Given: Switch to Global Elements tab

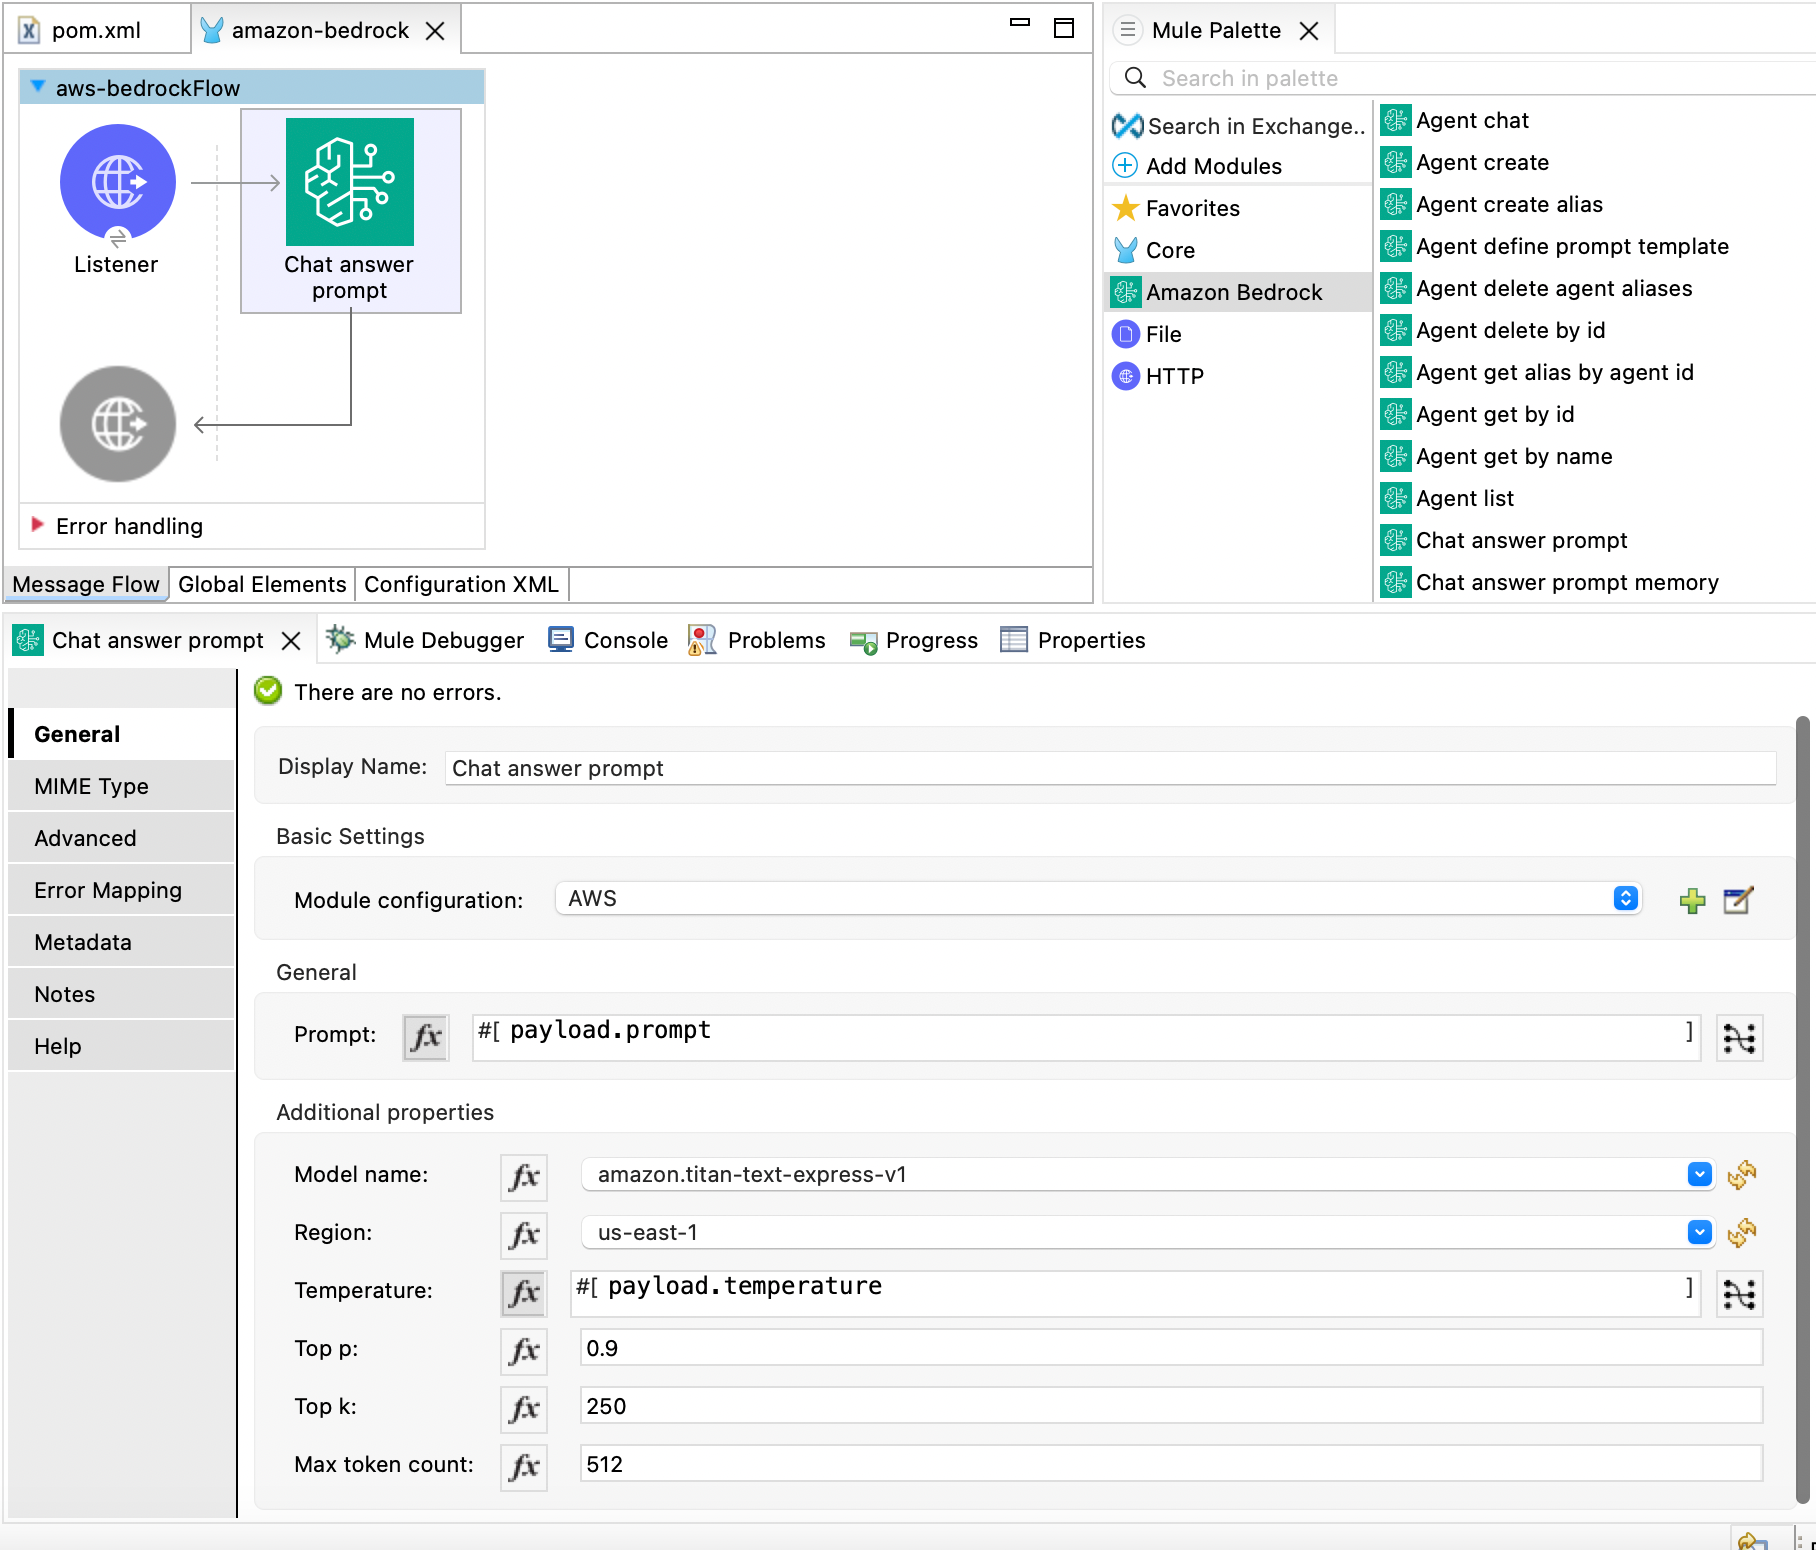Looking at the screenshot, I should (262, 584).
